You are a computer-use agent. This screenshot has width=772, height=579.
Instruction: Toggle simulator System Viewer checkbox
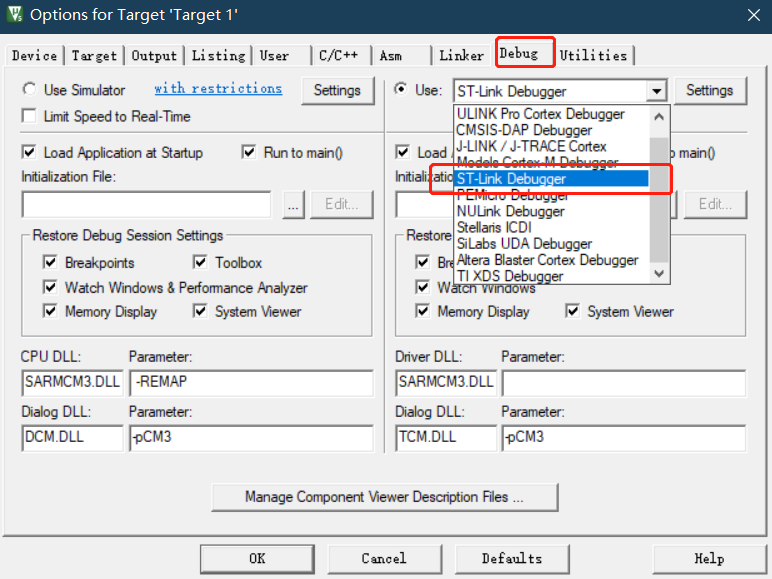(200, 311)
